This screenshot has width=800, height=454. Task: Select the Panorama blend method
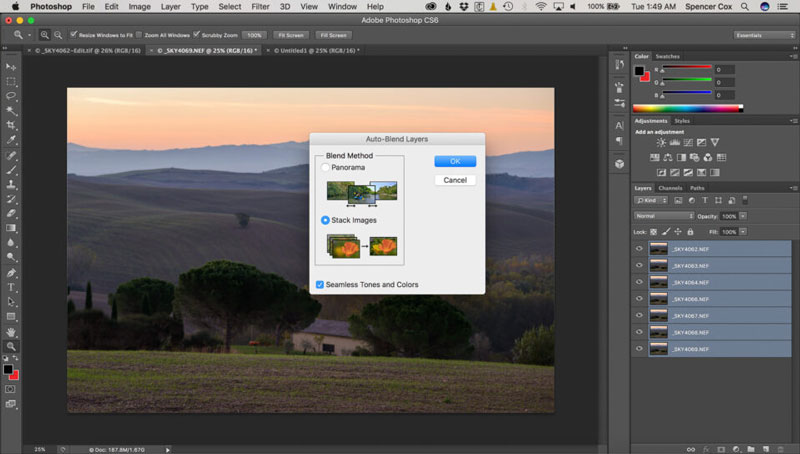[326, 167]
